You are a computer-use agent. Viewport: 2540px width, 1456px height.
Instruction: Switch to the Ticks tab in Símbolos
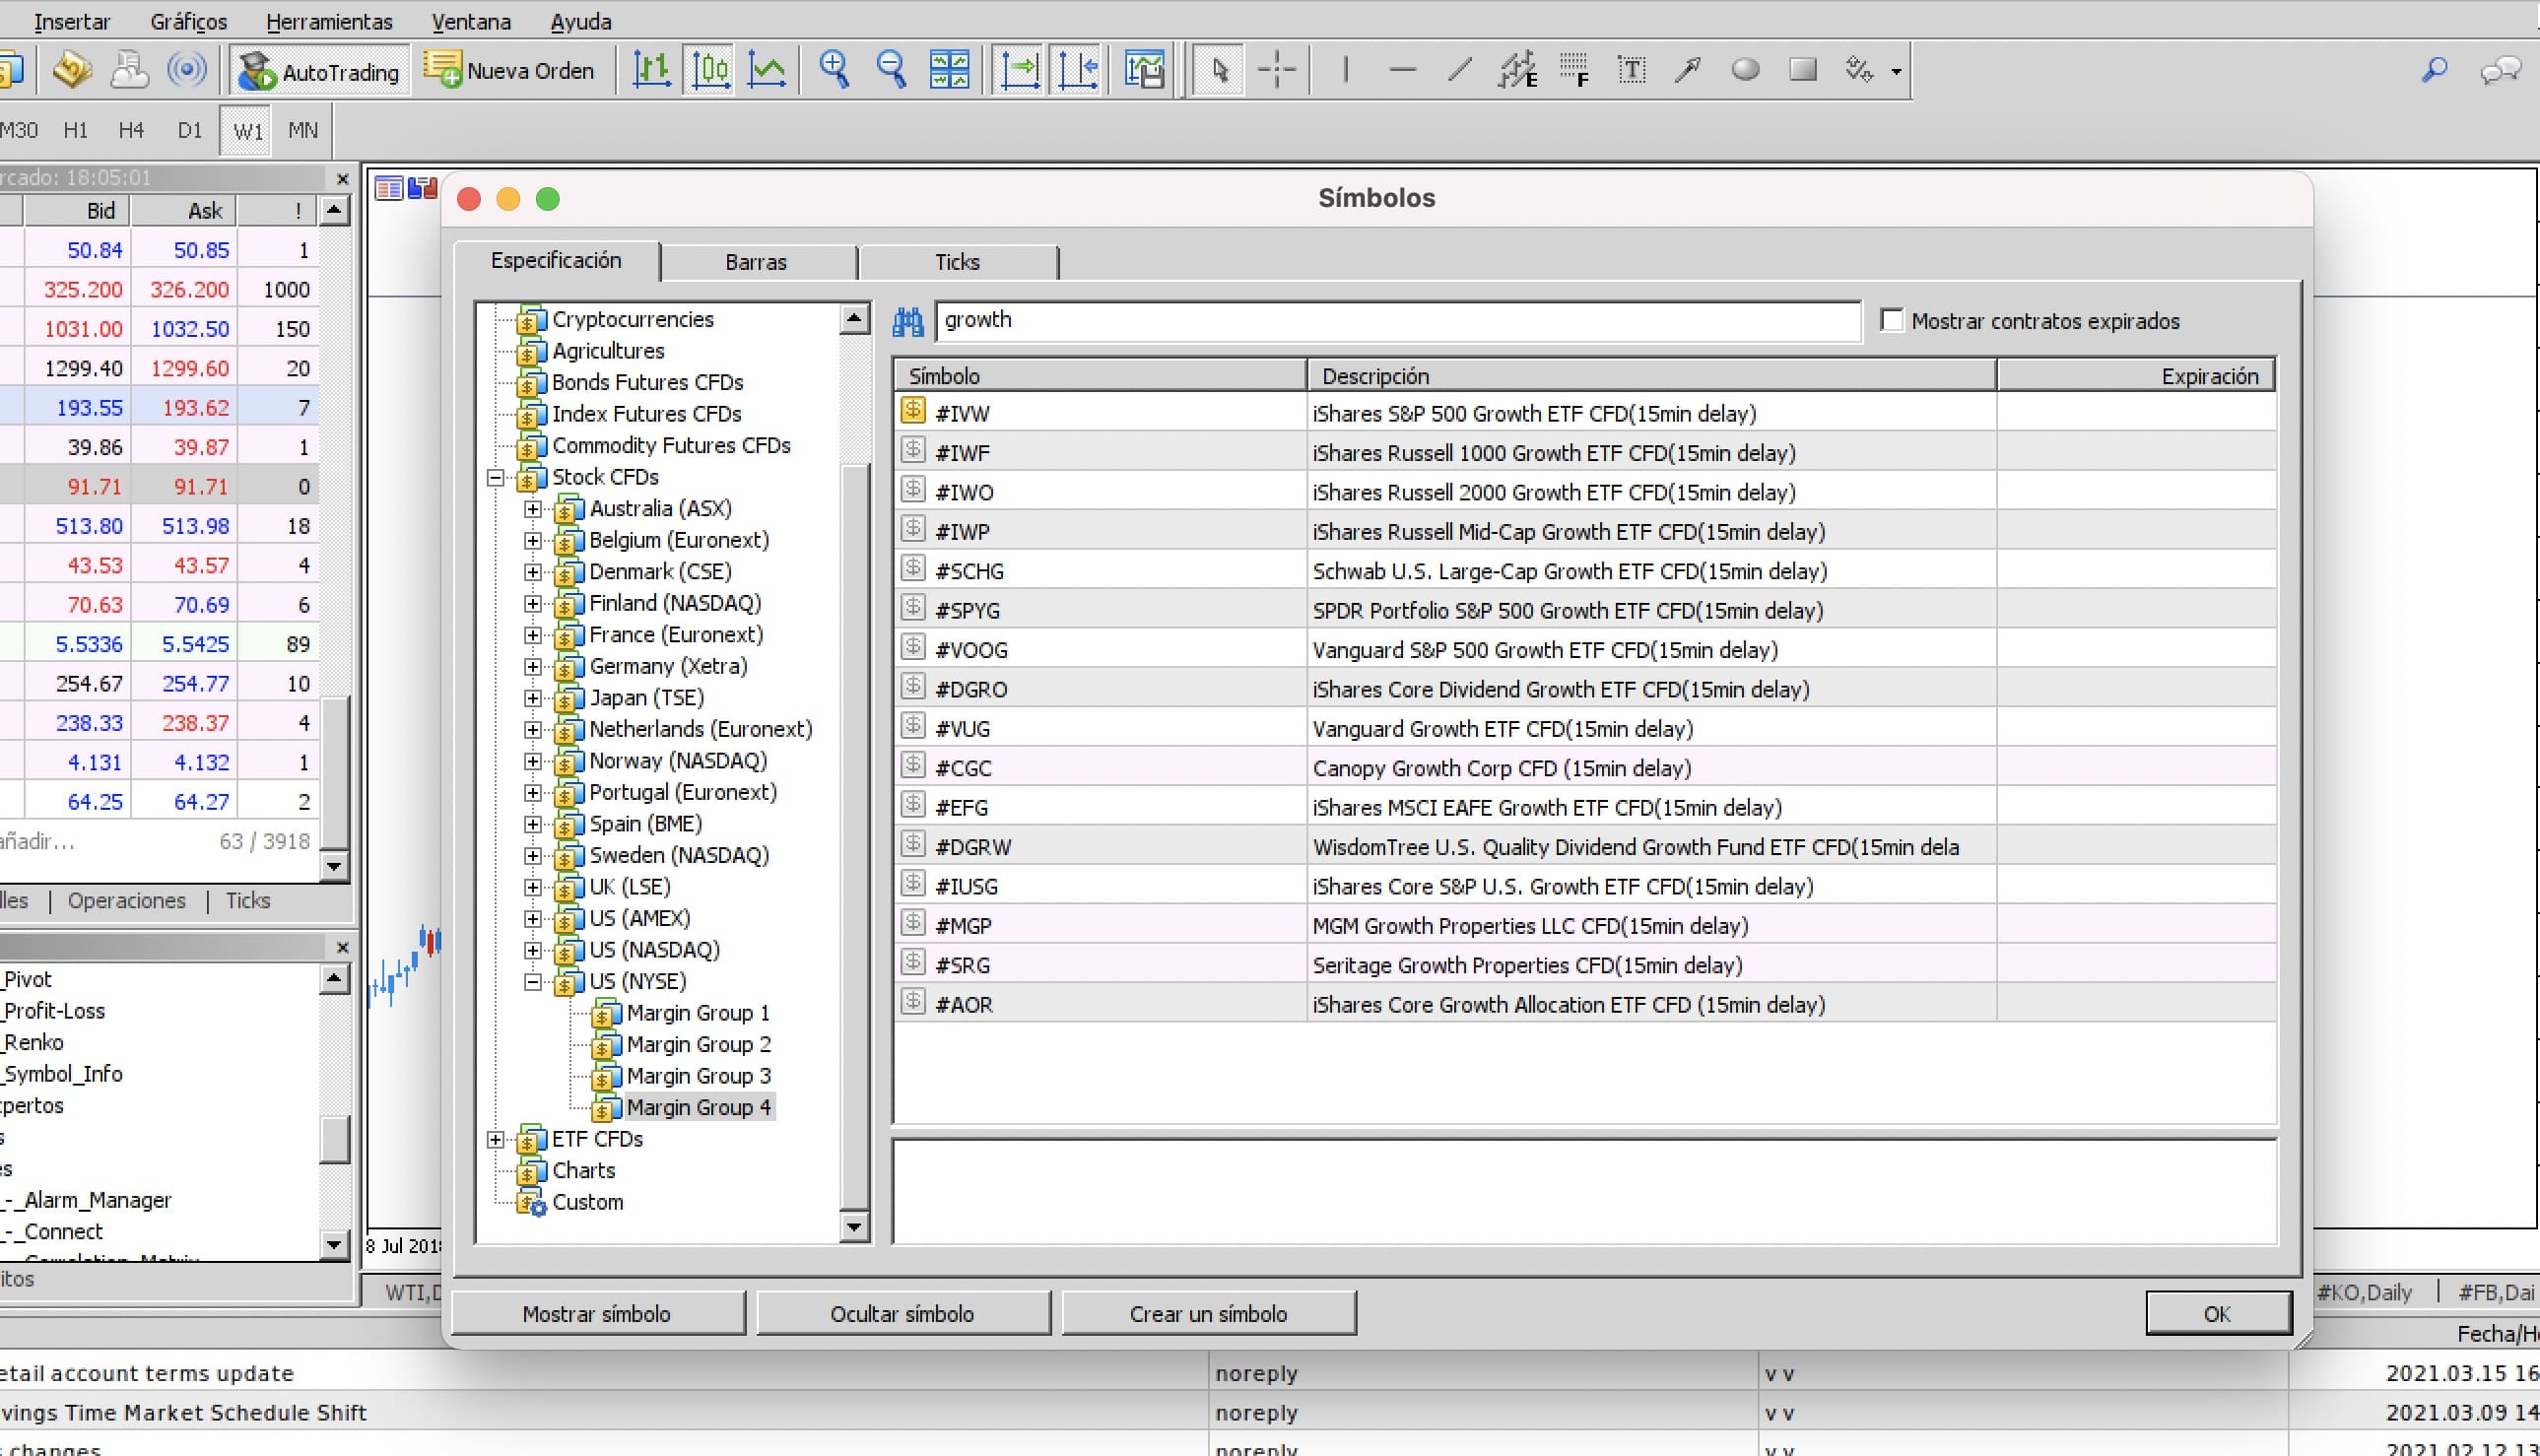[x=957, y=262]
